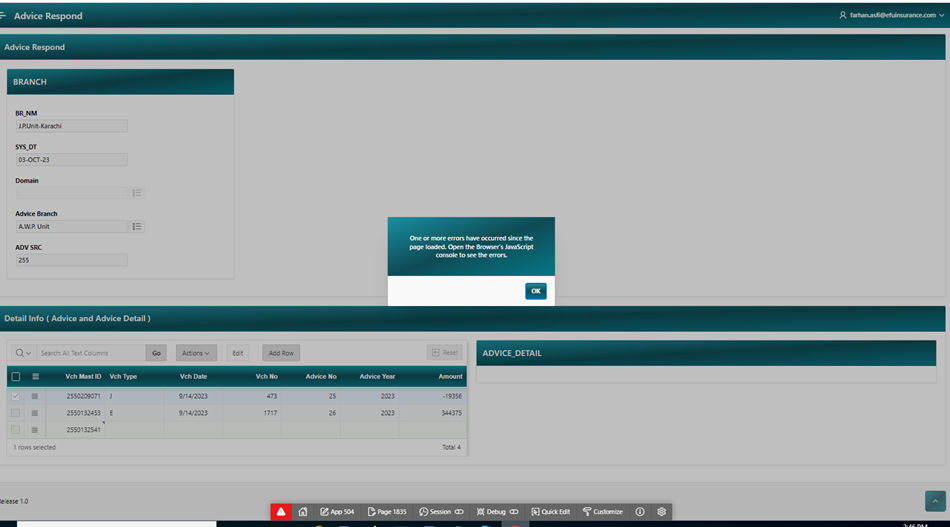The image size is (950, 527).
Task: Open Domain list of values icon
Action: pos(137,193)
